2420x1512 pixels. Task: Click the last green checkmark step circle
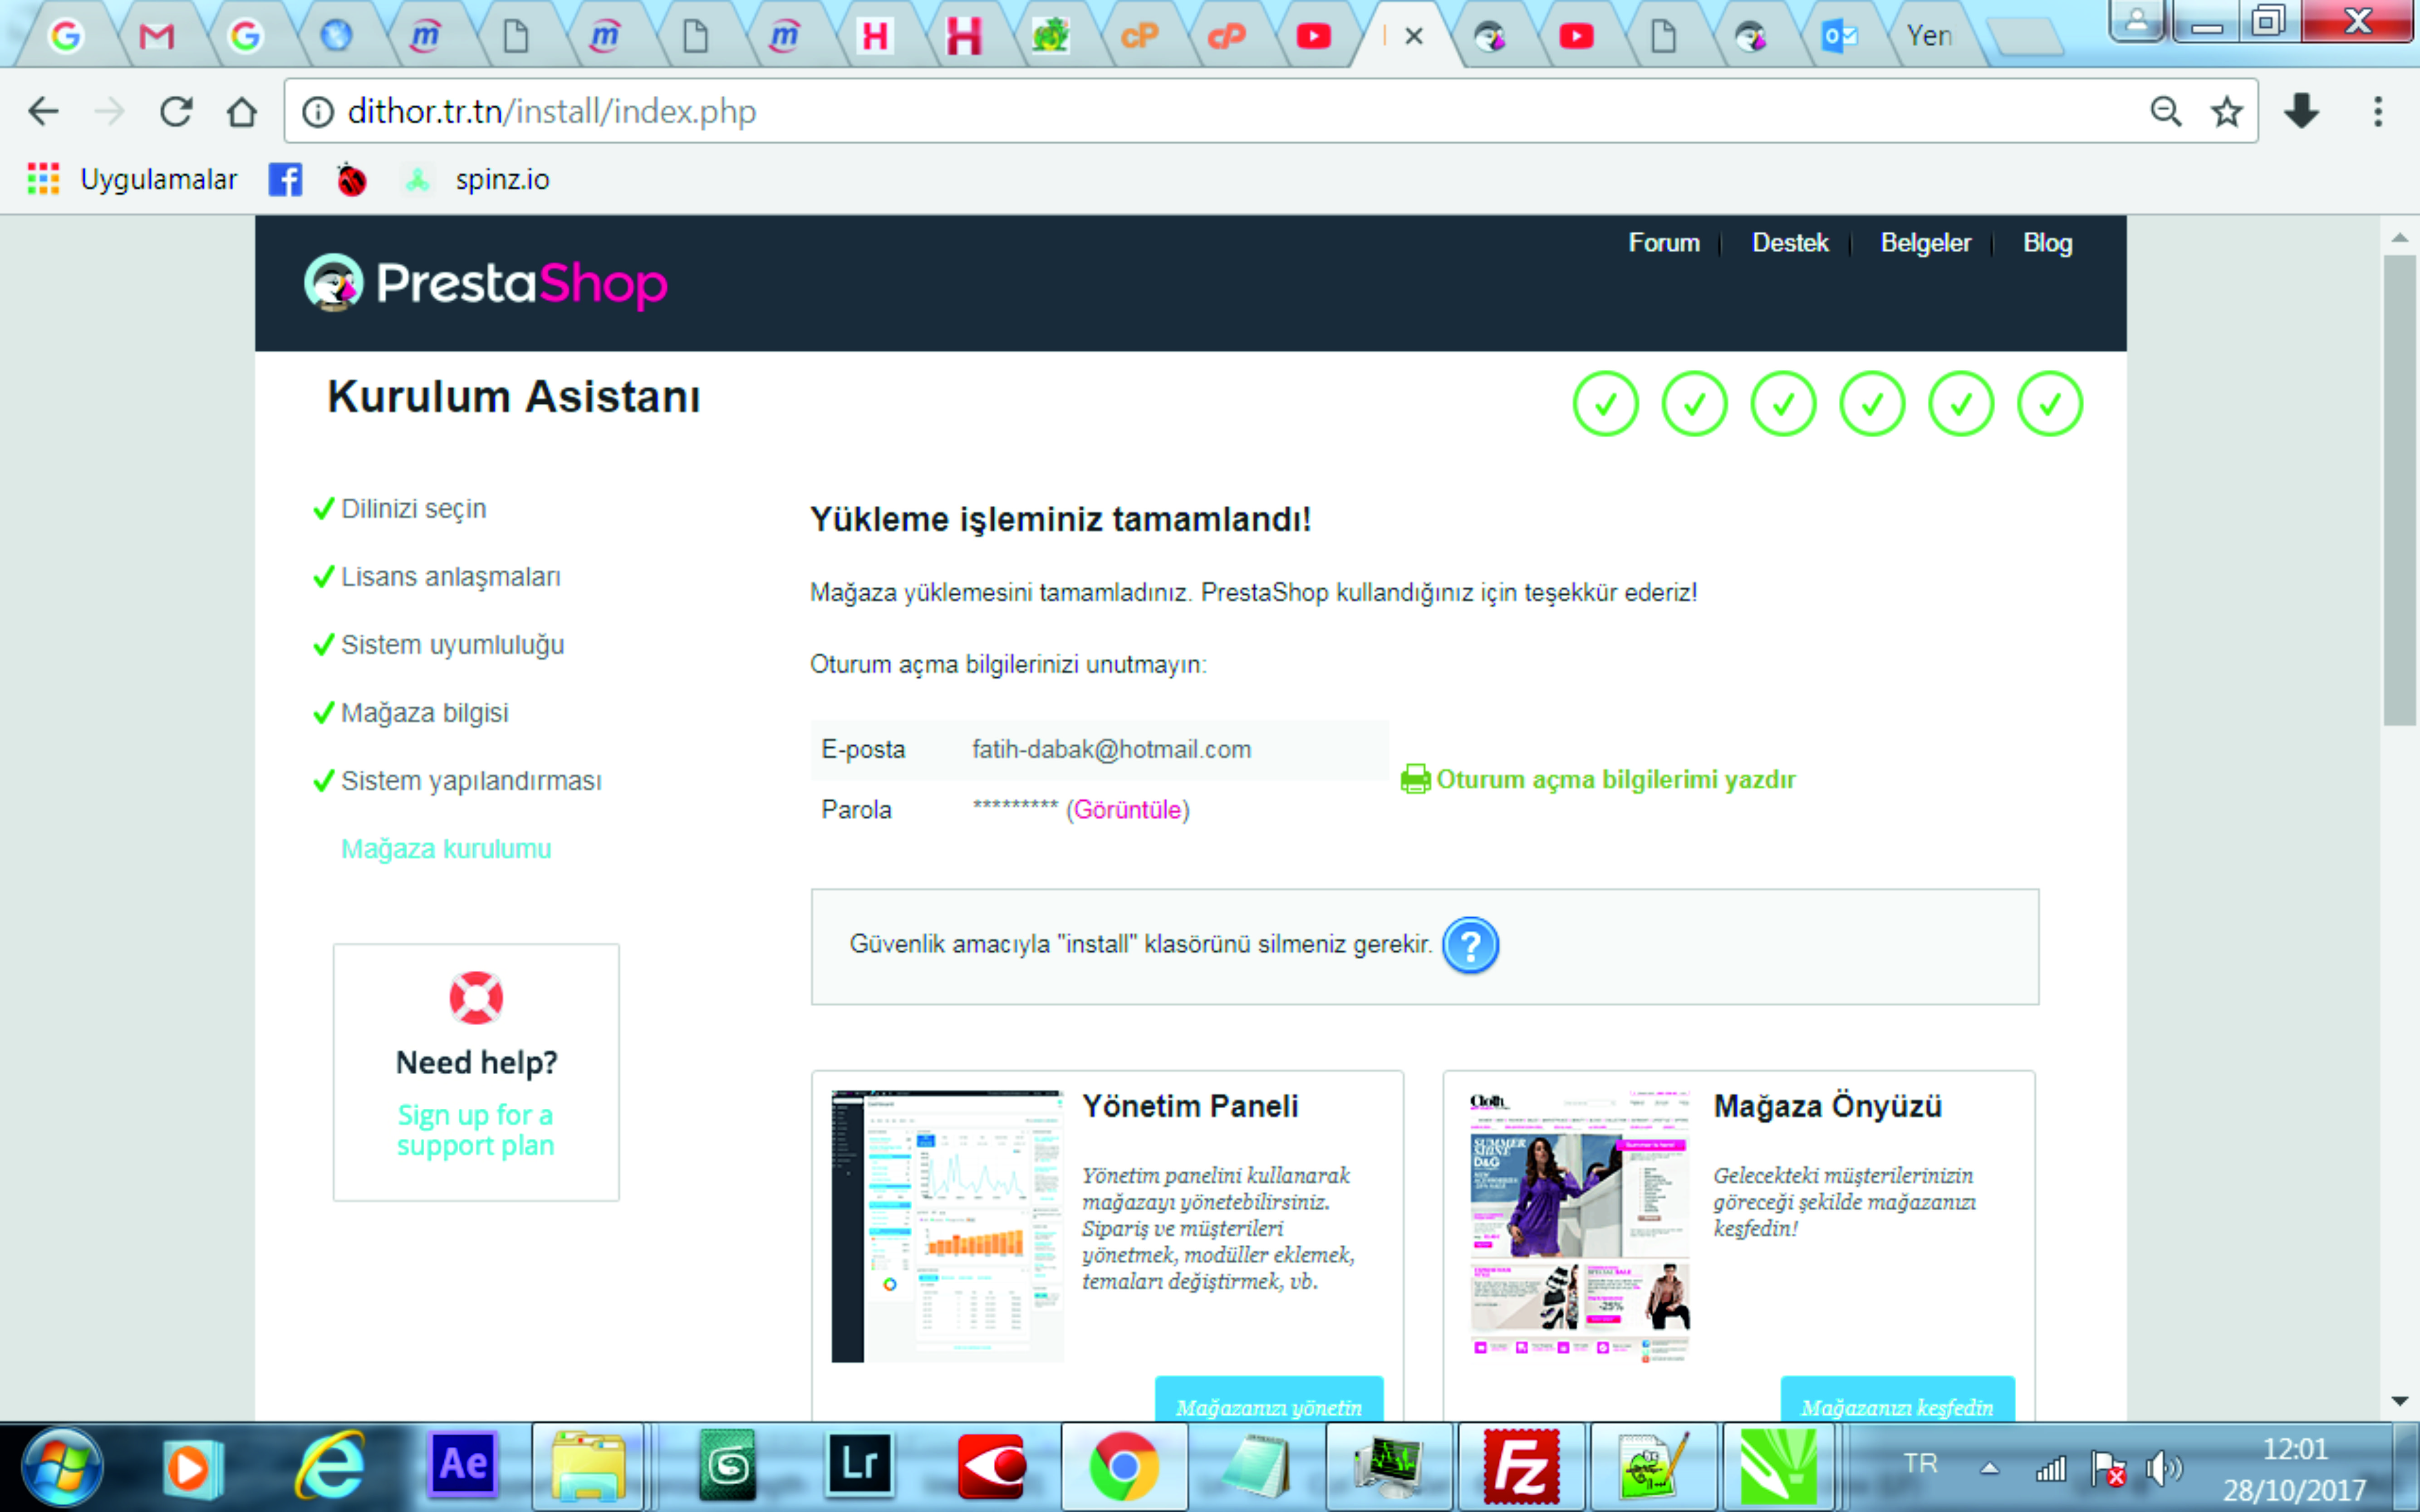(2050, 404)
